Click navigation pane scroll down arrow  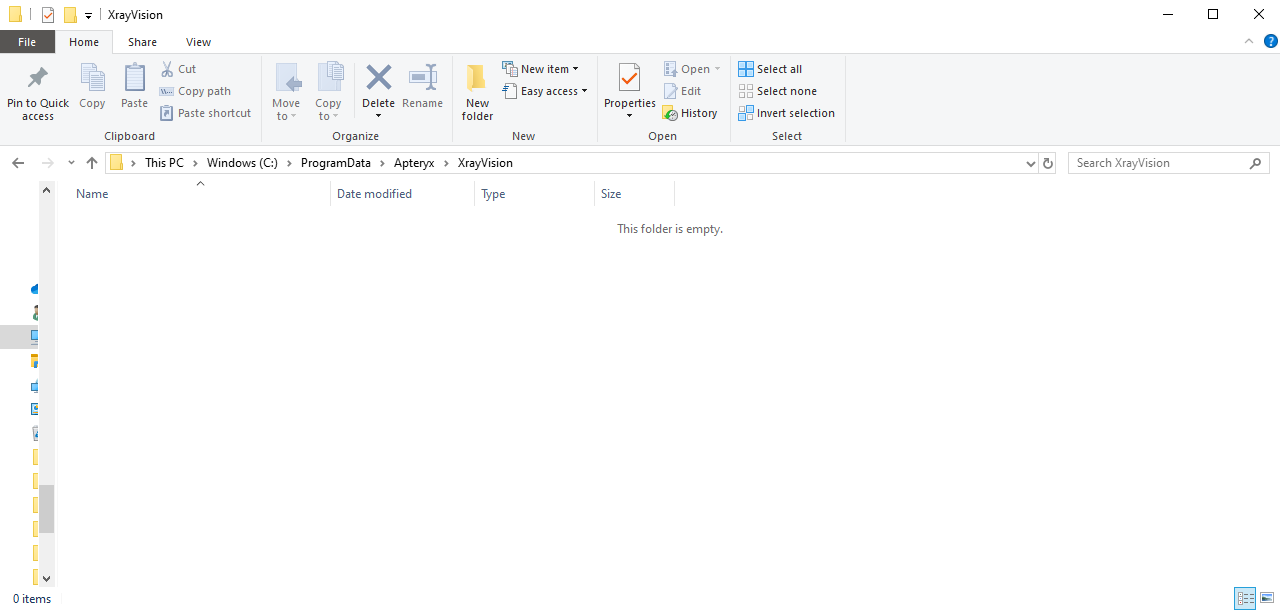(x=46, y=578)
